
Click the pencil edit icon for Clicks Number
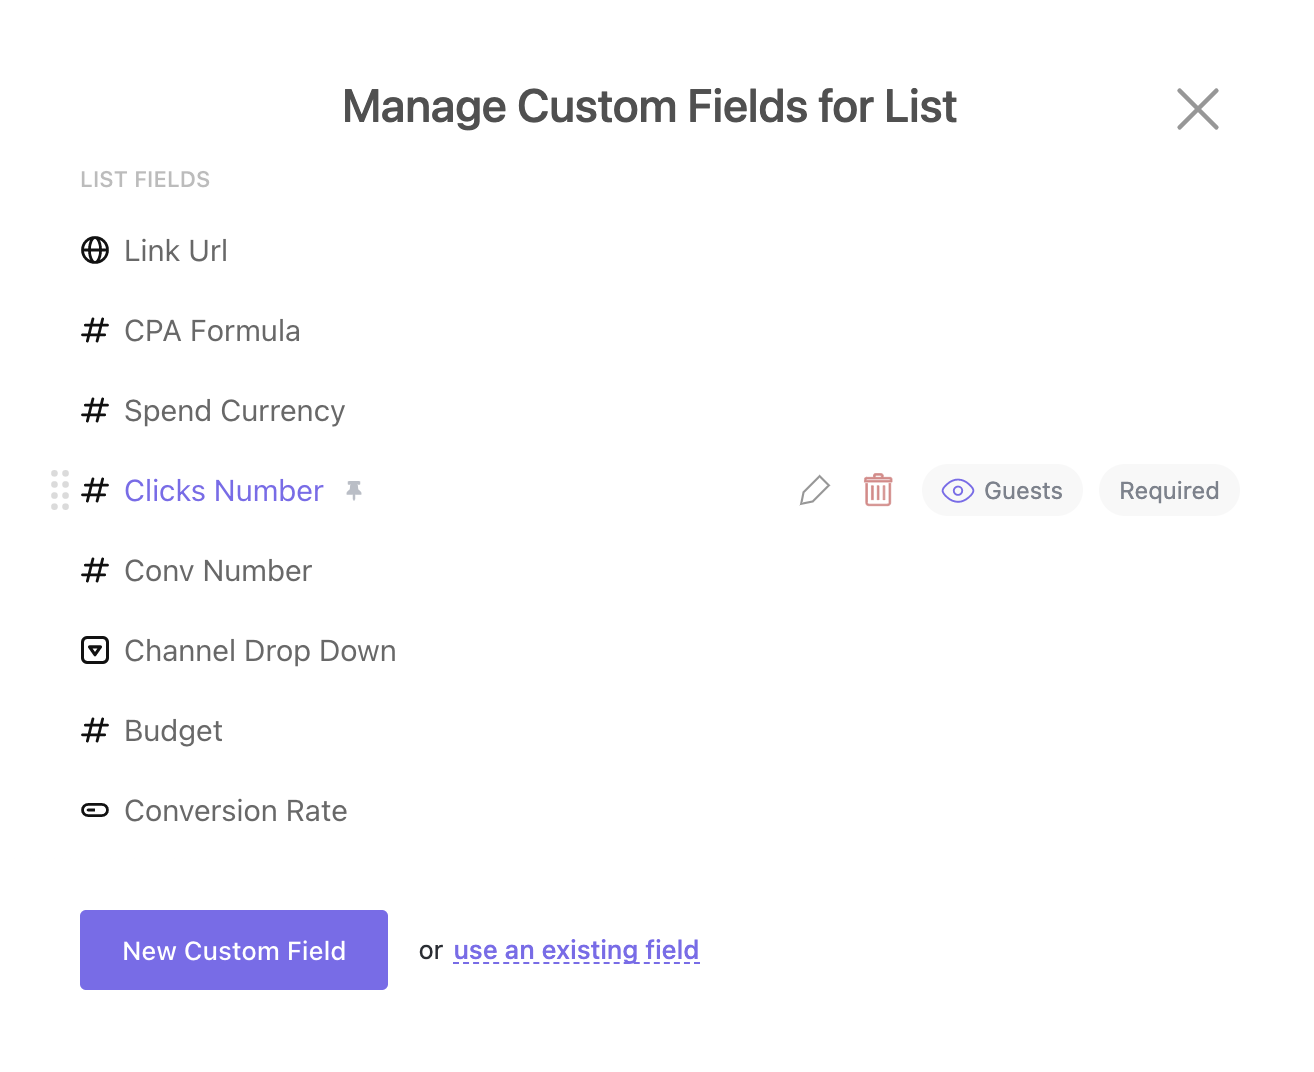(814, 491)
